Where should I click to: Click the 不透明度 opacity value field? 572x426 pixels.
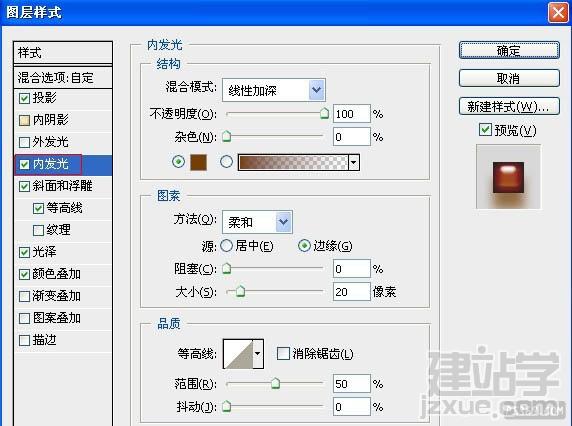coord(352,114)
